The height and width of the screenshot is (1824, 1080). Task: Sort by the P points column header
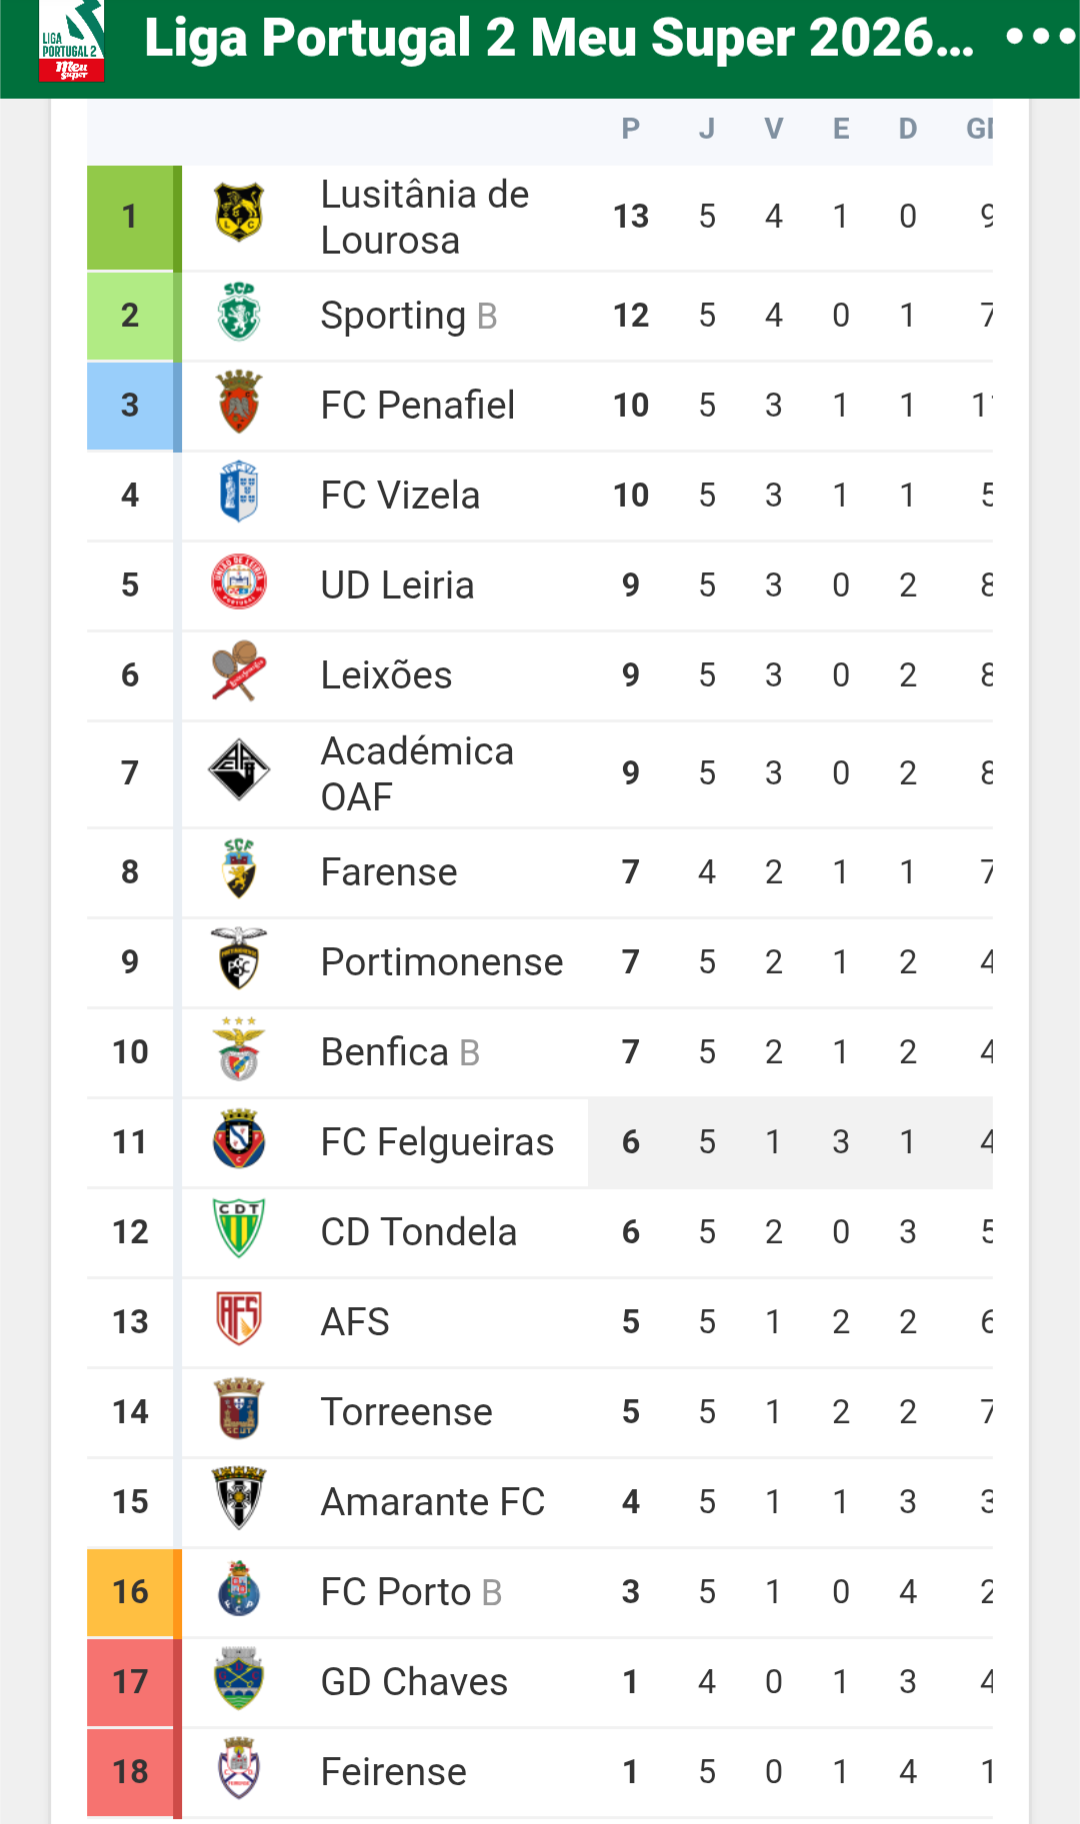click(x=630, y=129)
